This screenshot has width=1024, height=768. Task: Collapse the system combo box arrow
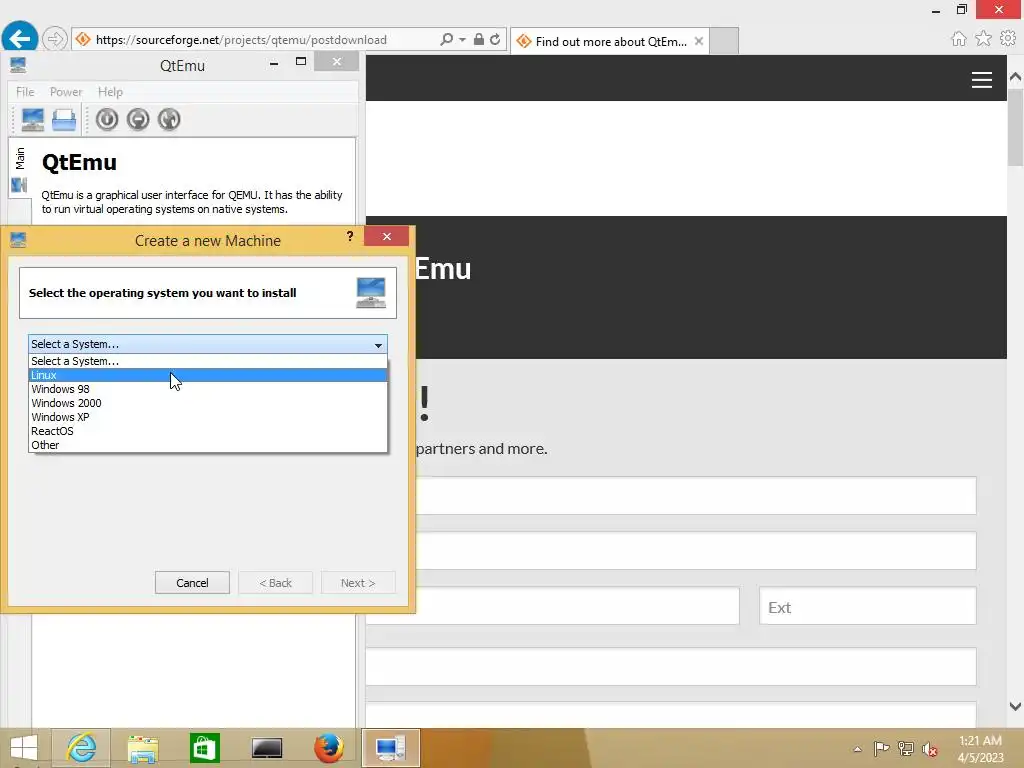pos(378,344)
